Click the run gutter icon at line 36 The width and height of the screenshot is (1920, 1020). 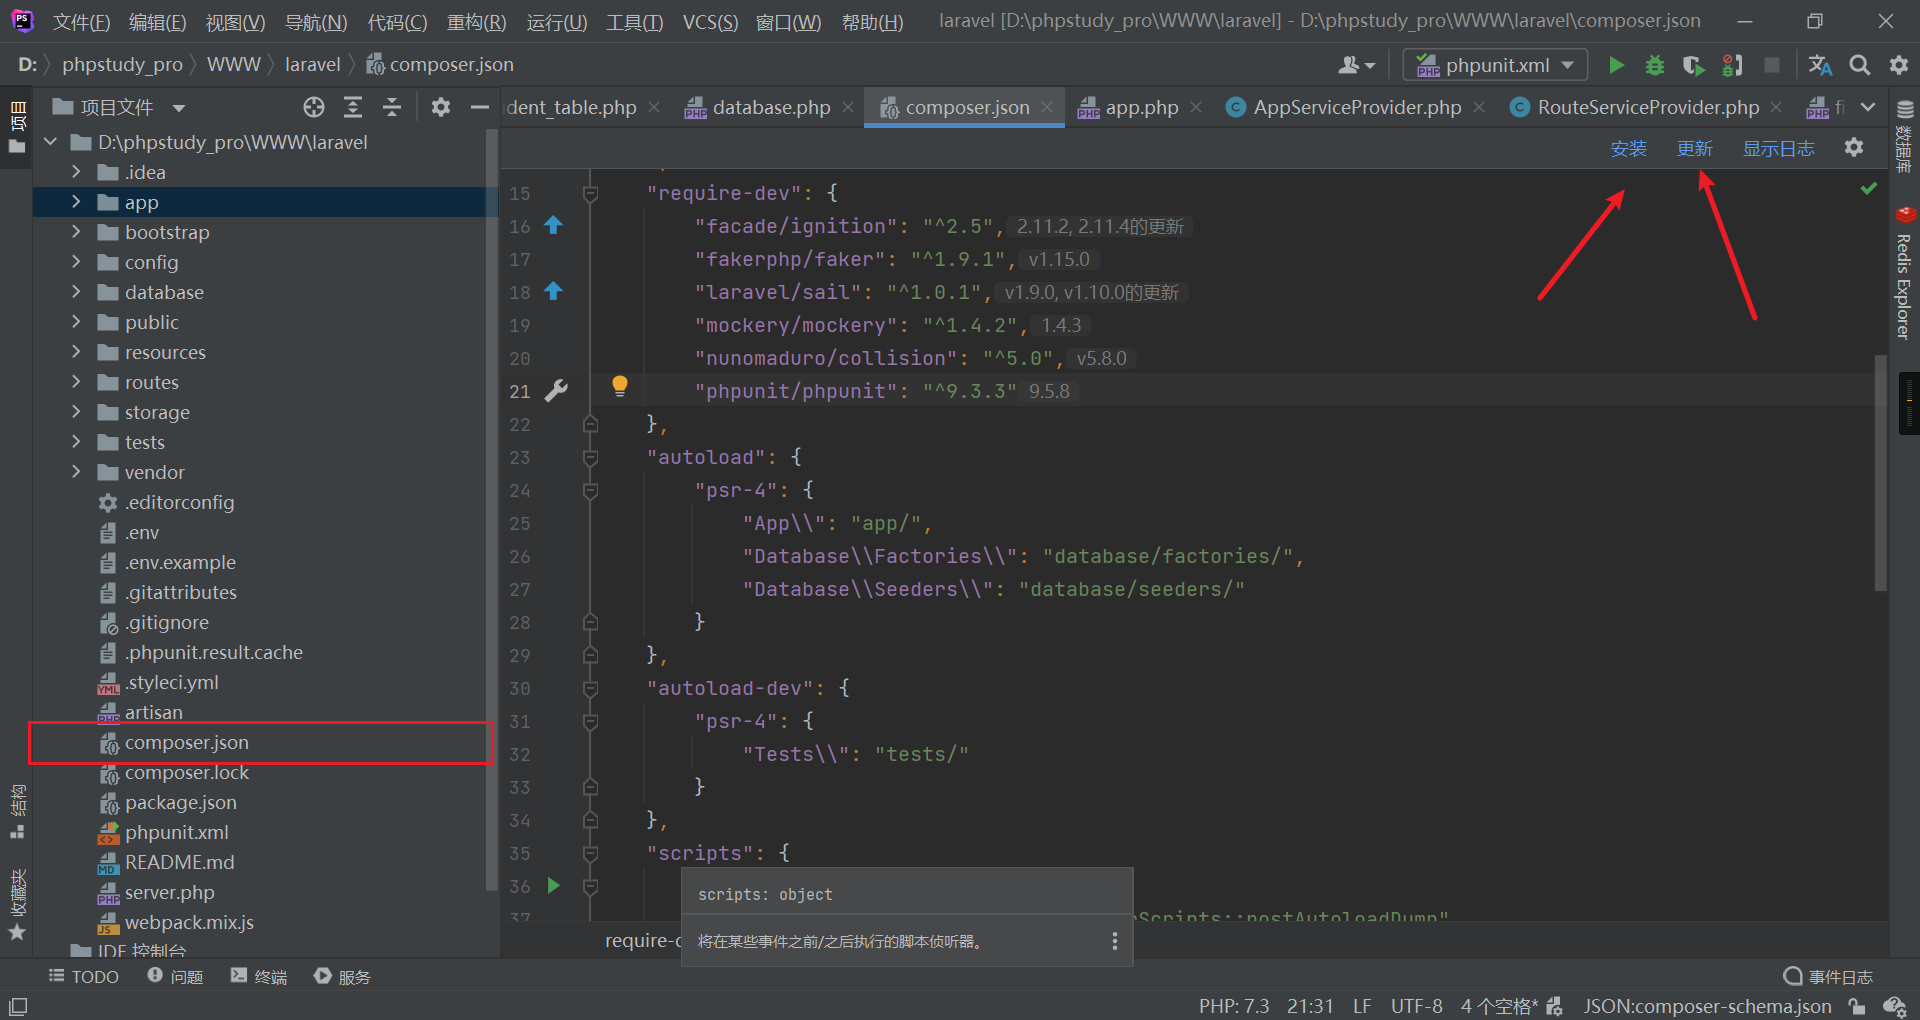coord(554,885)
